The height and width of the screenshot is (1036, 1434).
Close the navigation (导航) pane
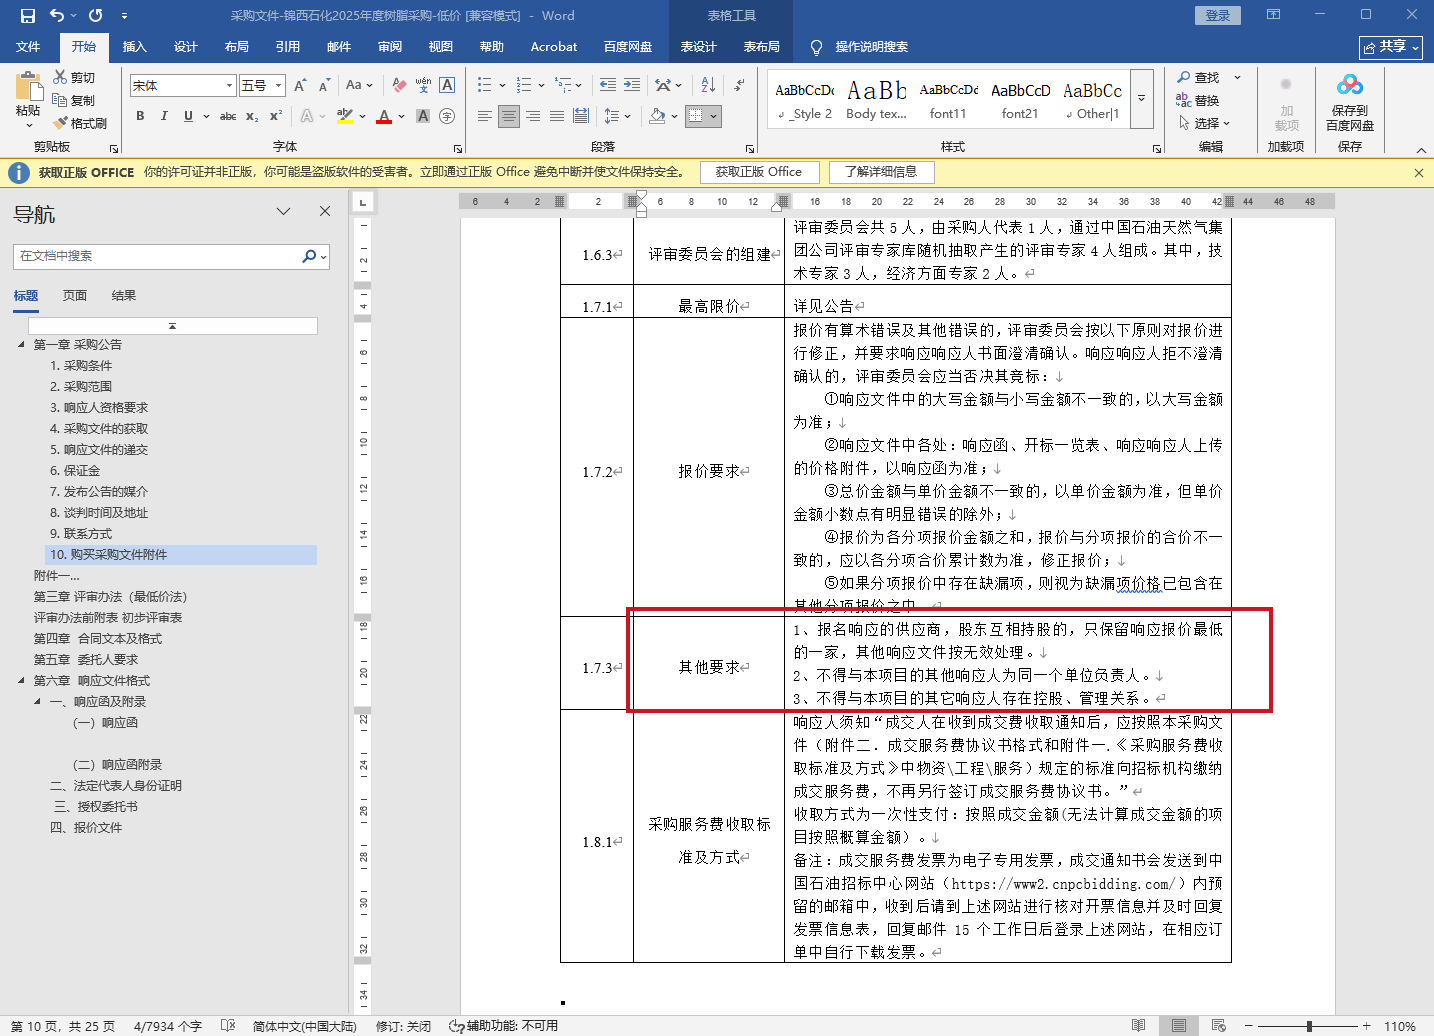click(x=325, y=211)
